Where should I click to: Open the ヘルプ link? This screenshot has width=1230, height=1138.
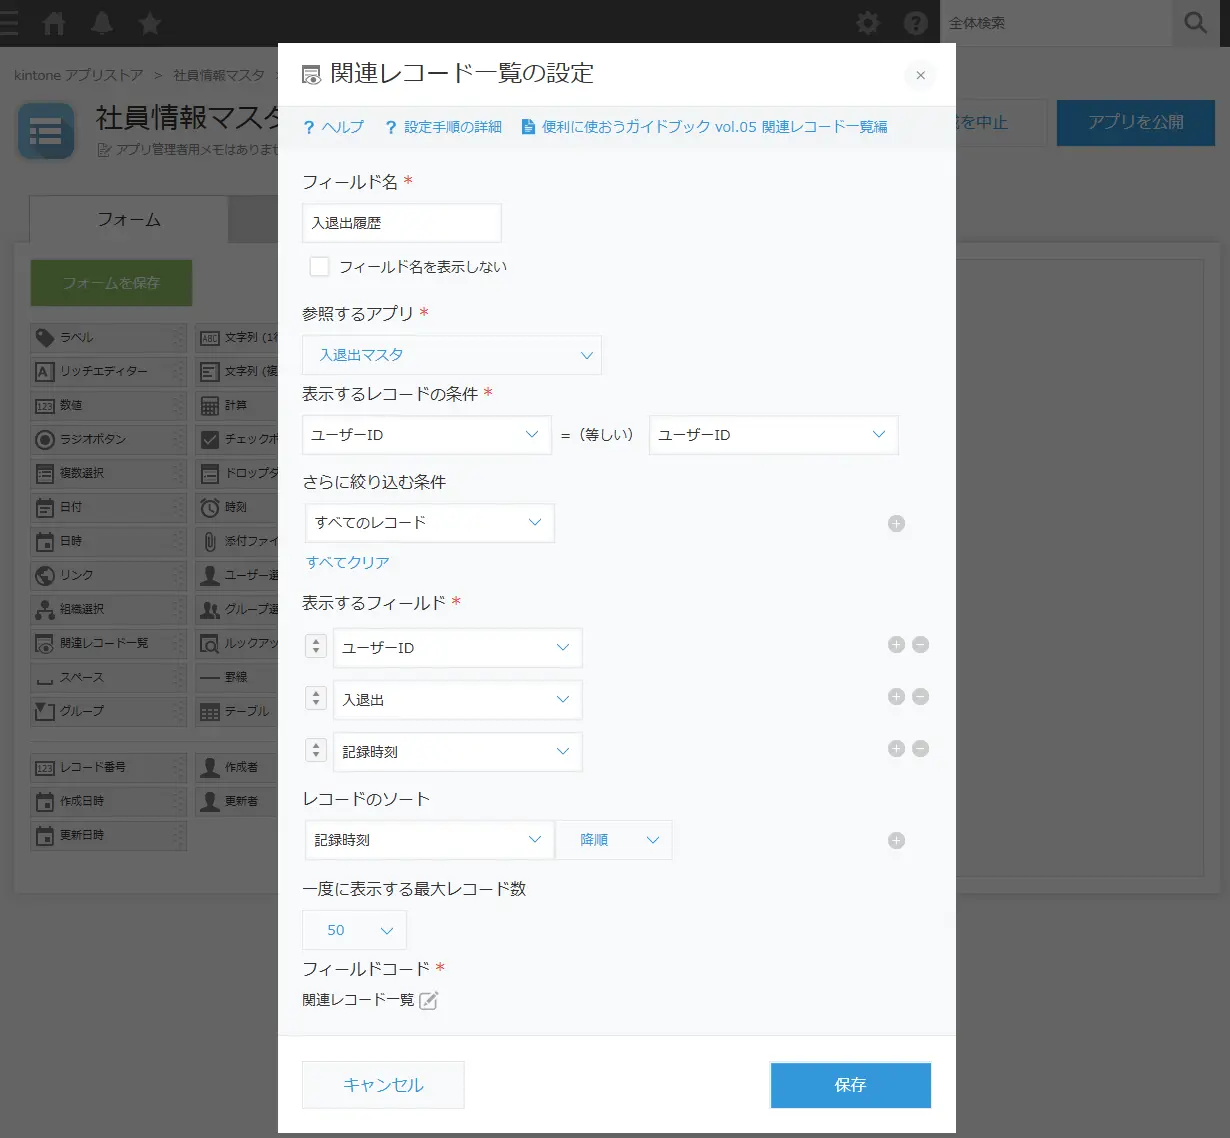334,127
